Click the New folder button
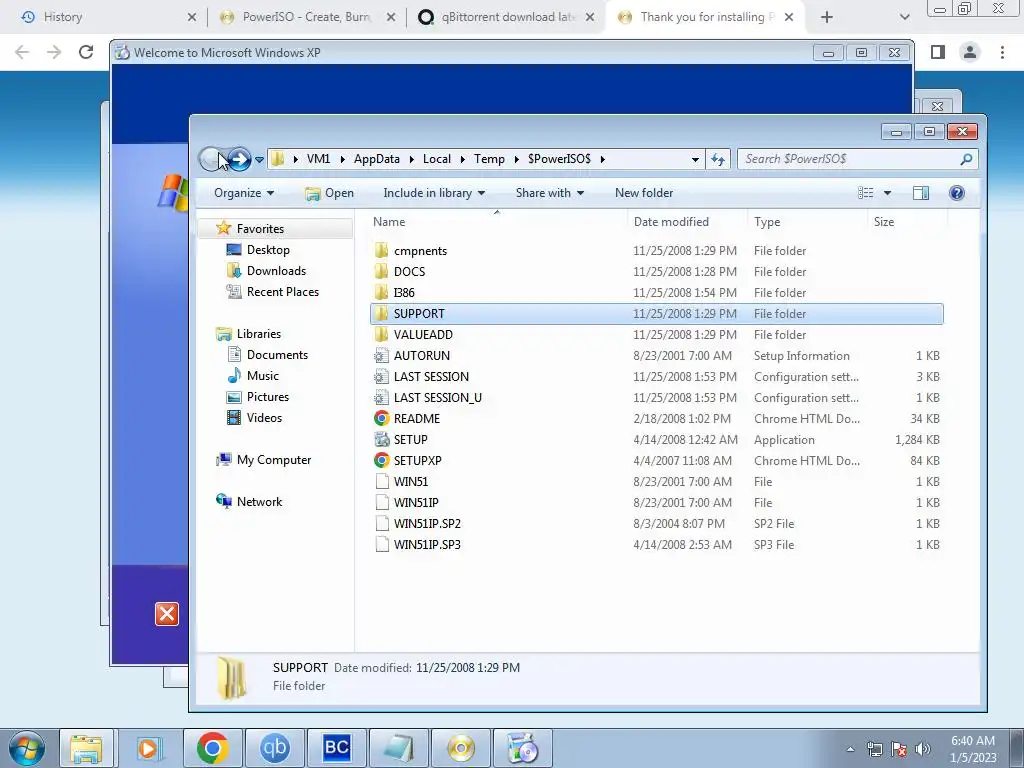The width and height of the screenshot is (1024, 768). coord(644,193)
